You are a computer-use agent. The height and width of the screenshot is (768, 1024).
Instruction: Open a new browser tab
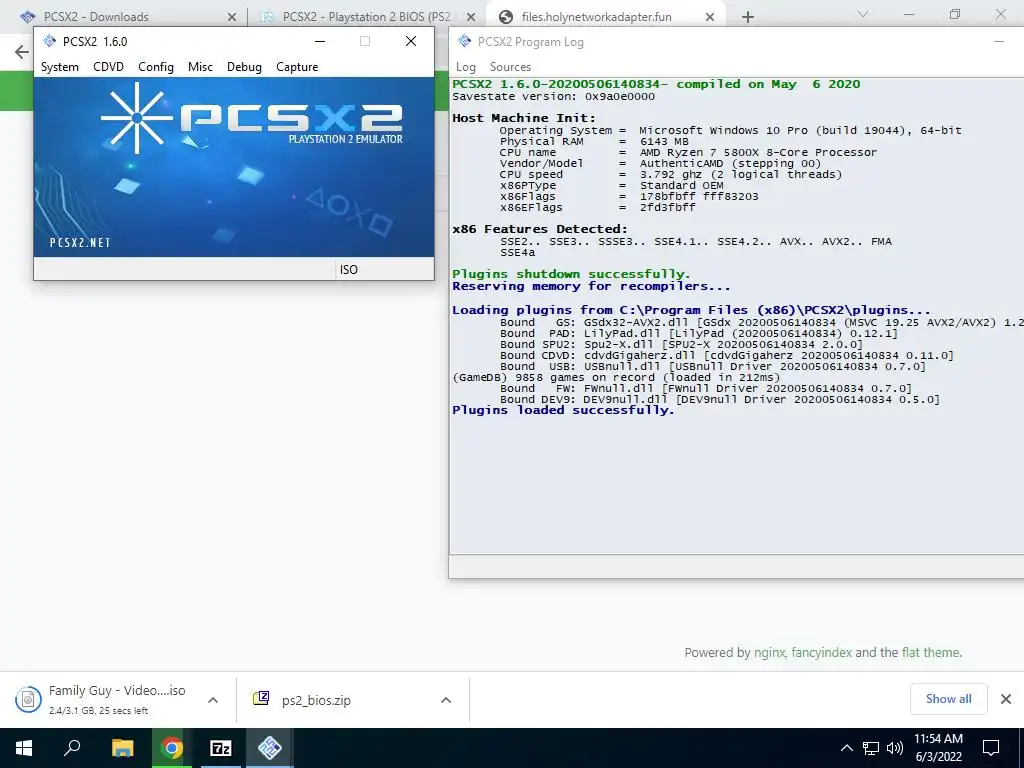coord(748,17)
